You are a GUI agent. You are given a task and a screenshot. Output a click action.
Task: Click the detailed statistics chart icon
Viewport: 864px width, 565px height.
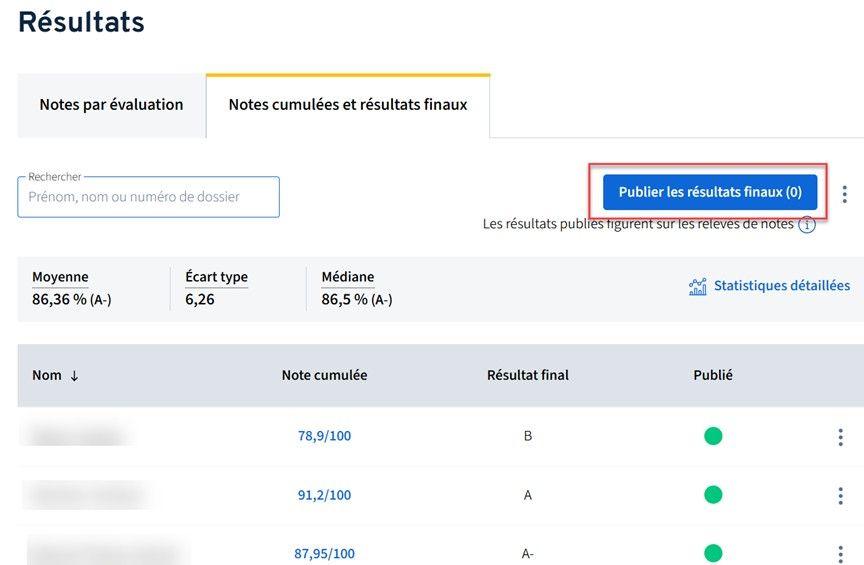point(698,287)
